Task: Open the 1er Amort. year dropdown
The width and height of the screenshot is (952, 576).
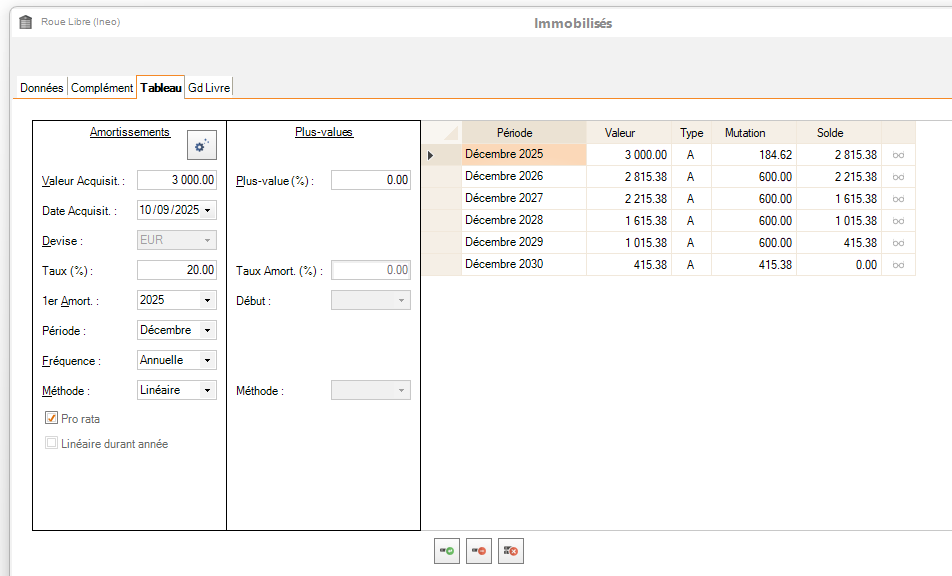Action: pos(207,300)
